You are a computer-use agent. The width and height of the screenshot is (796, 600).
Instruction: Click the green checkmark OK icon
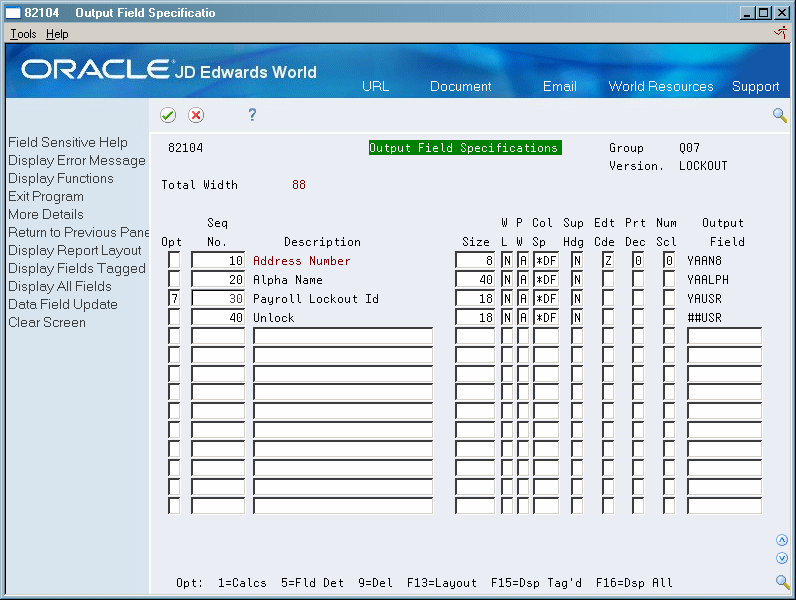click(x=168, y=115)
